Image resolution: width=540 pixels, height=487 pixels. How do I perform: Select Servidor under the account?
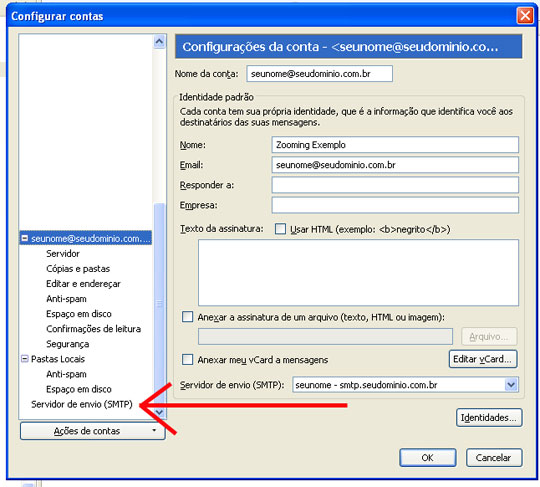63,253
